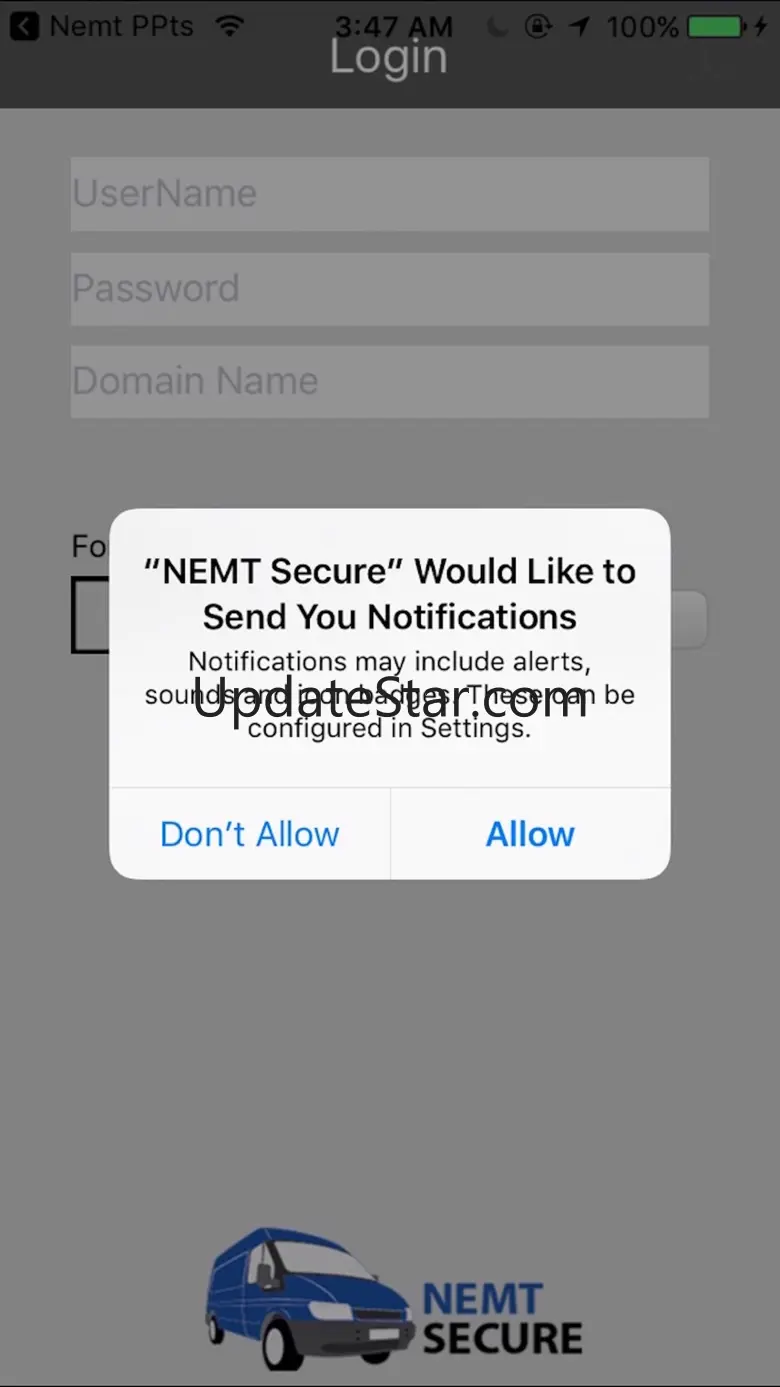Choose Don't Allow in the notification prompt
The width and height of the screenshot is (780, 1387).
pyautogui.click(x=250, y=834)
